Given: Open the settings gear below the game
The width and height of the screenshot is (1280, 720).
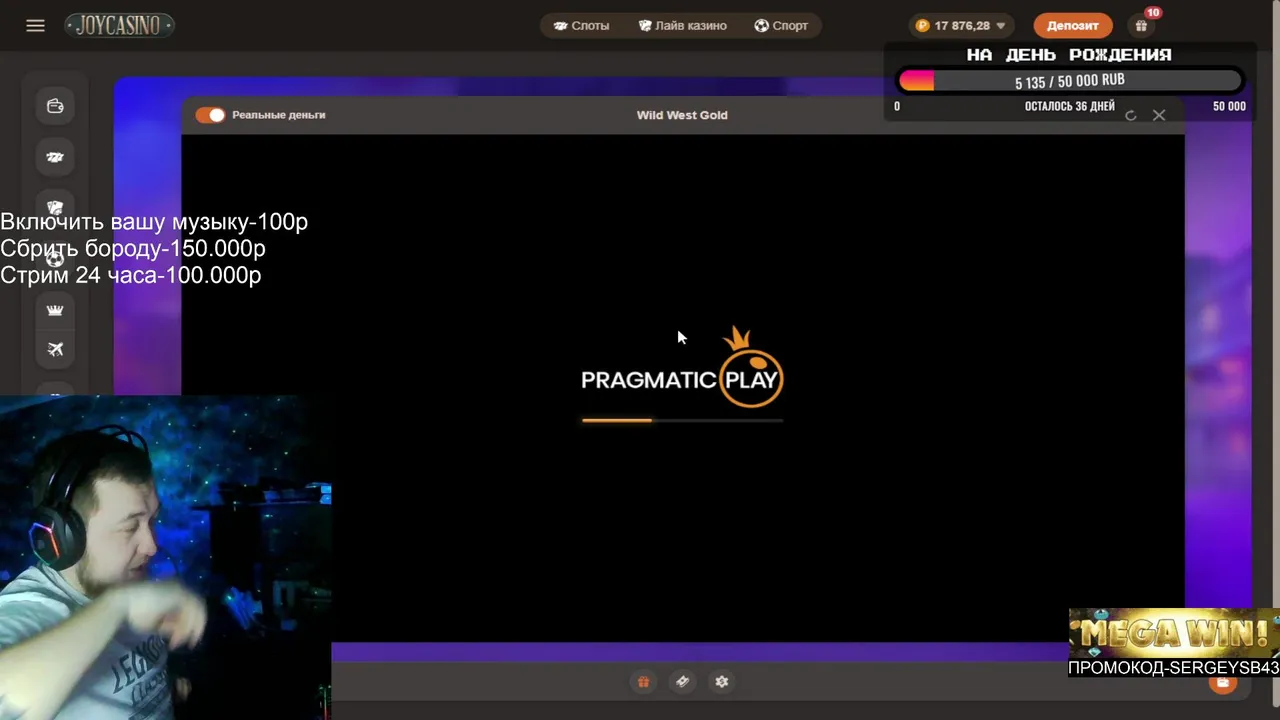Looking at the screenshot, I should coord(722,681).
